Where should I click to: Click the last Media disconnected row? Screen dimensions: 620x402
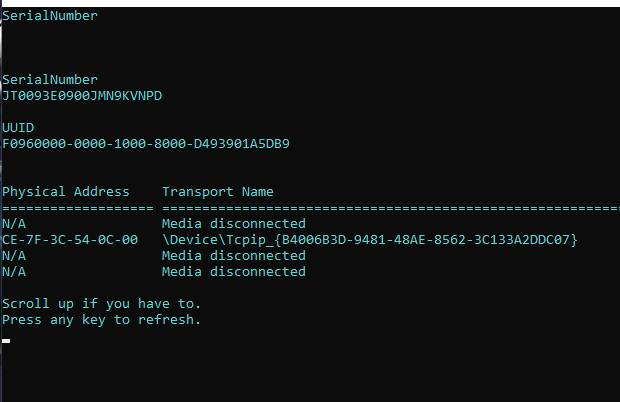(234, 272)
